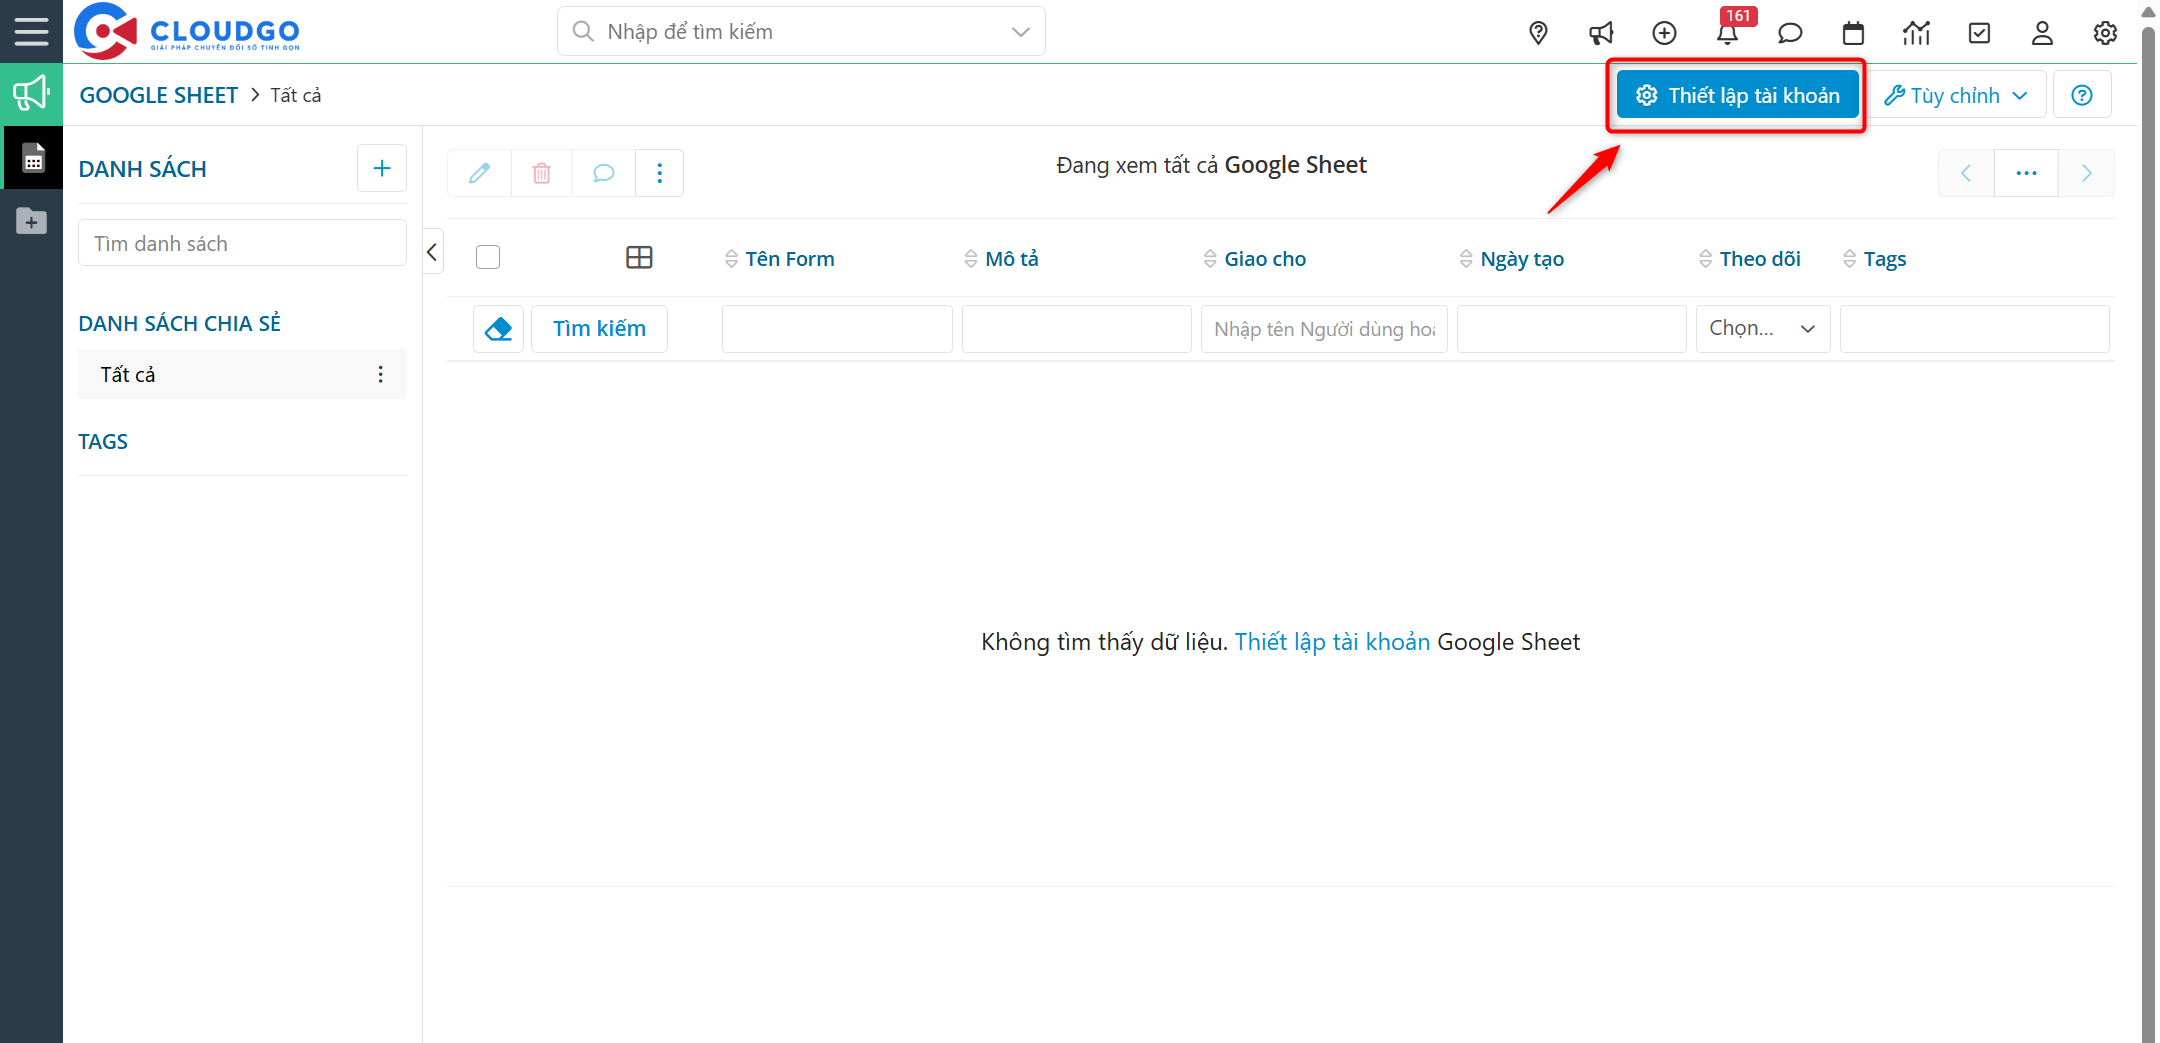2160x1043 pixels.
Task: Tick the select-all checkbox in table header
Action: pyautogui.click(x=488, y=256)
